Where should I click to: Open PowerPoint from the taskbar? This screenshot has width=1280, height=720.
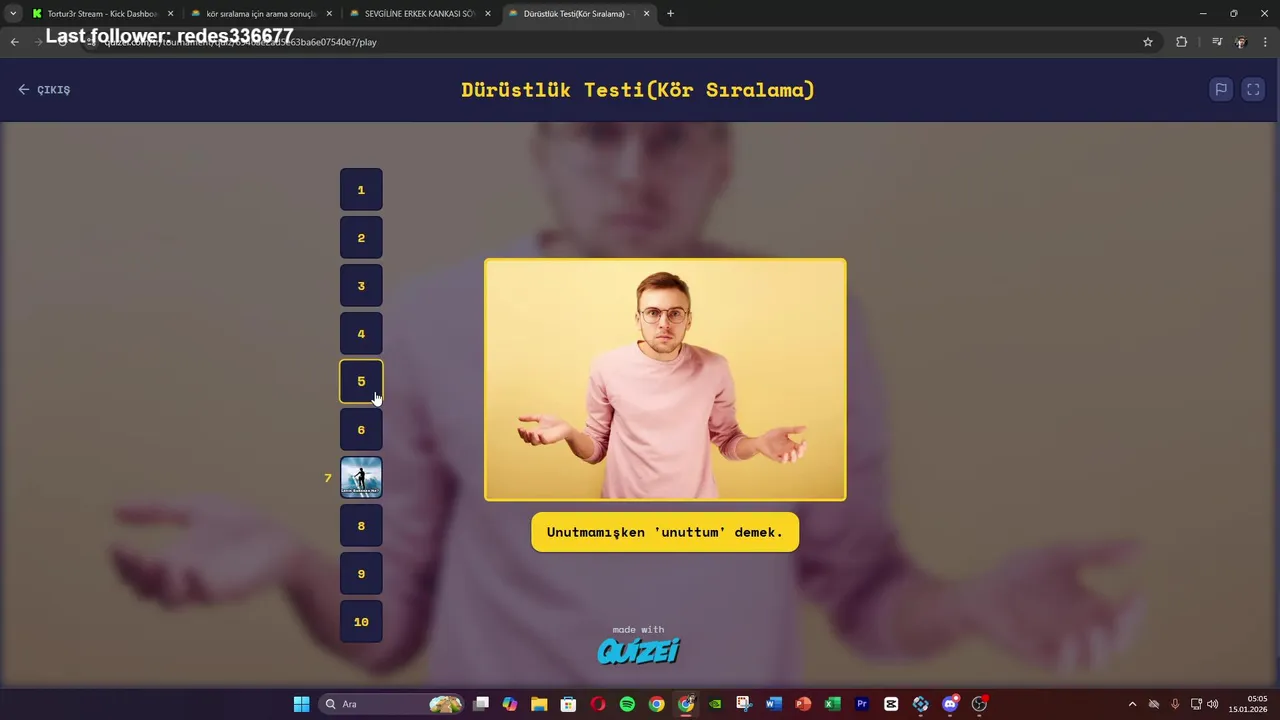click(803, 704)
